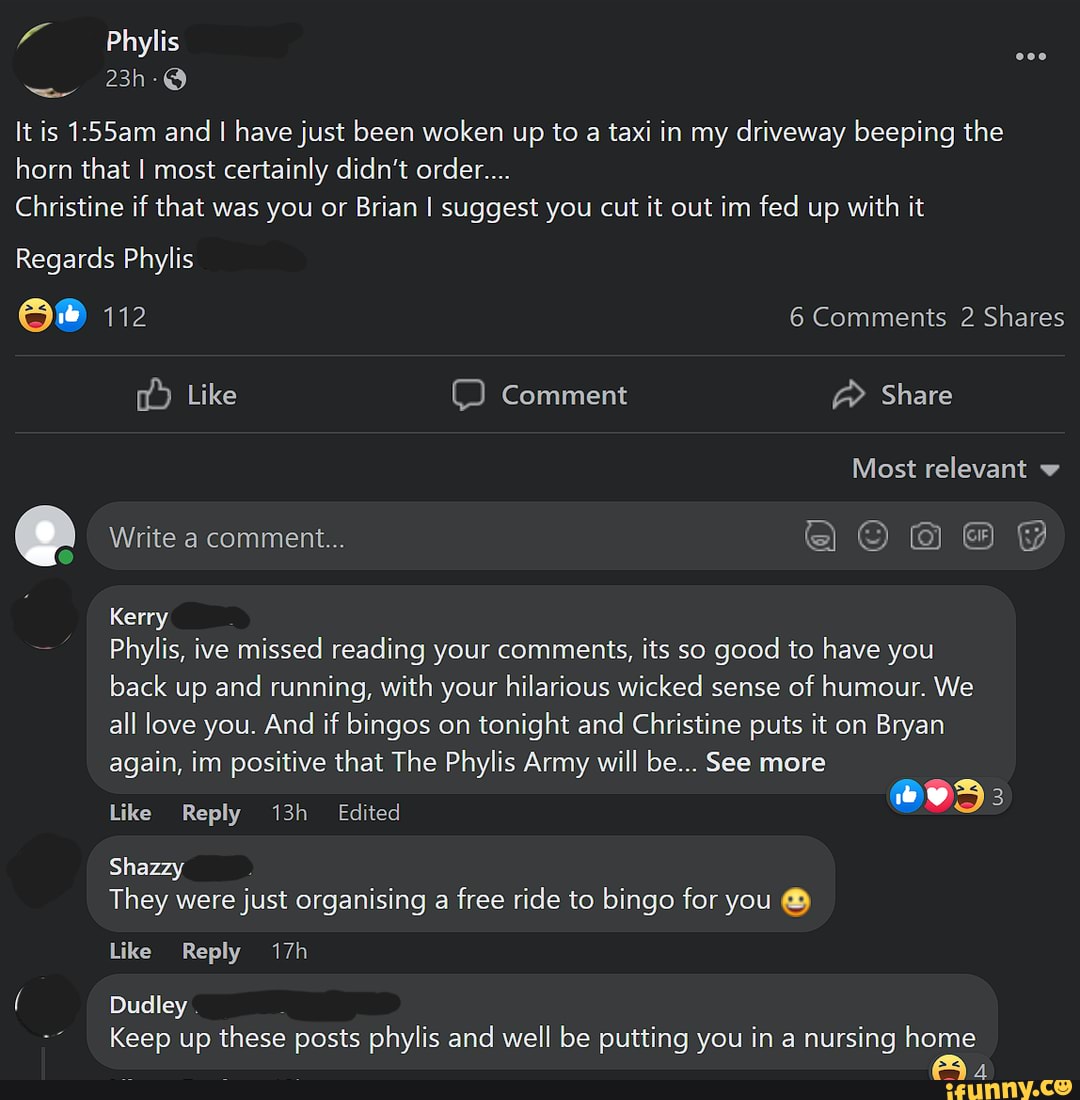Reply to Shazzy's comment
Viewport: 1080px width, 1100px height.
(x=210, y=951)
